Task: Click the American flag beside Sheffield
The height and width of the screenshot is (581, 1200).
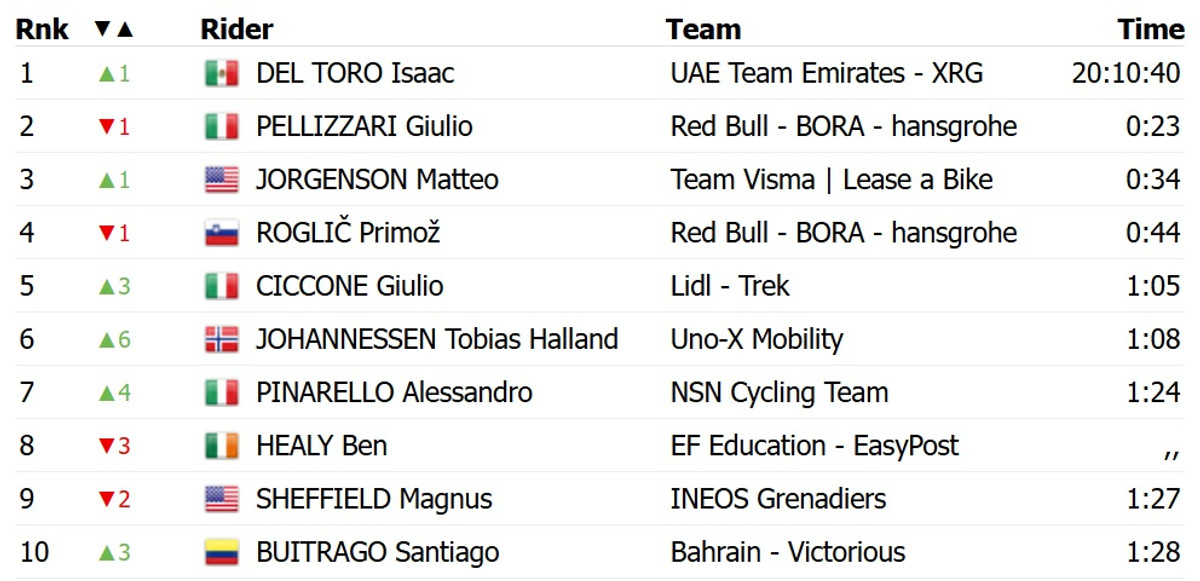Action: point(221,499)
